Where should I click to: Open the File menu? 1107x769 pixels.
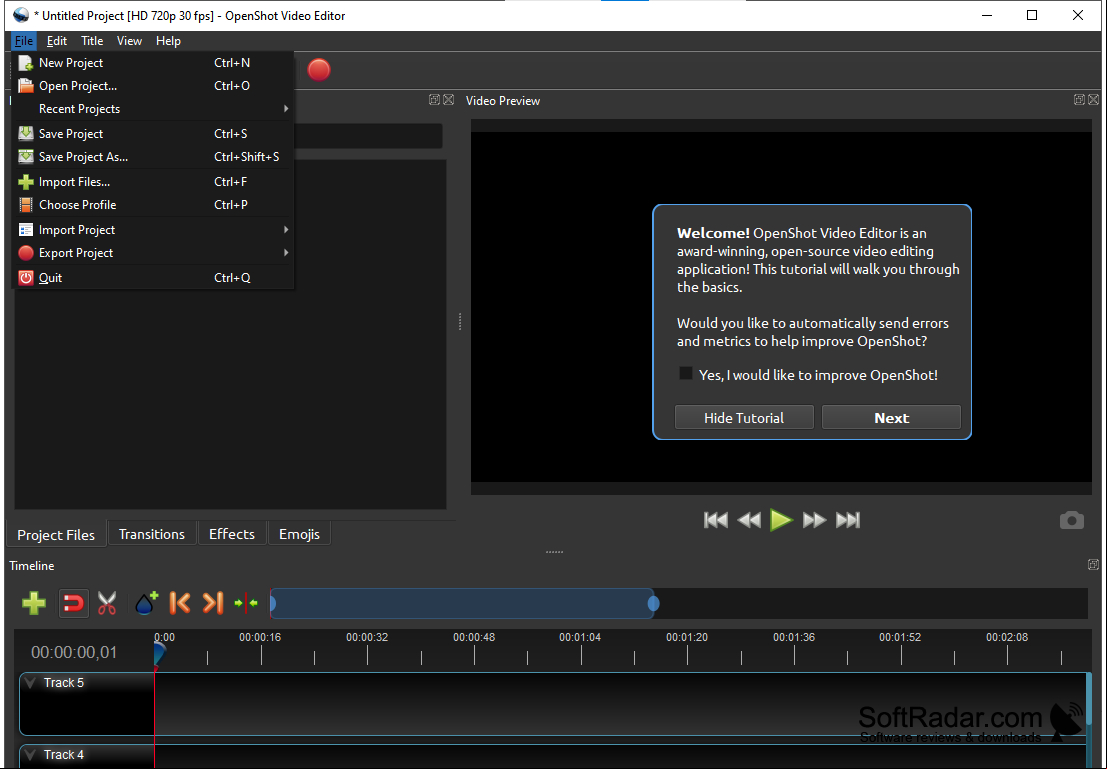(24, 41)
